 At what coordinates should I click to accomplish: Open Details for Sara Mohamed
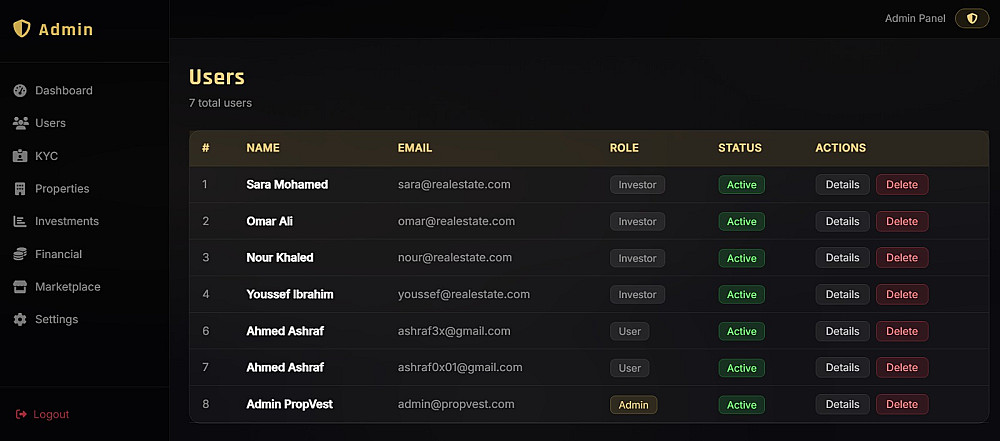tap(842, 184)
